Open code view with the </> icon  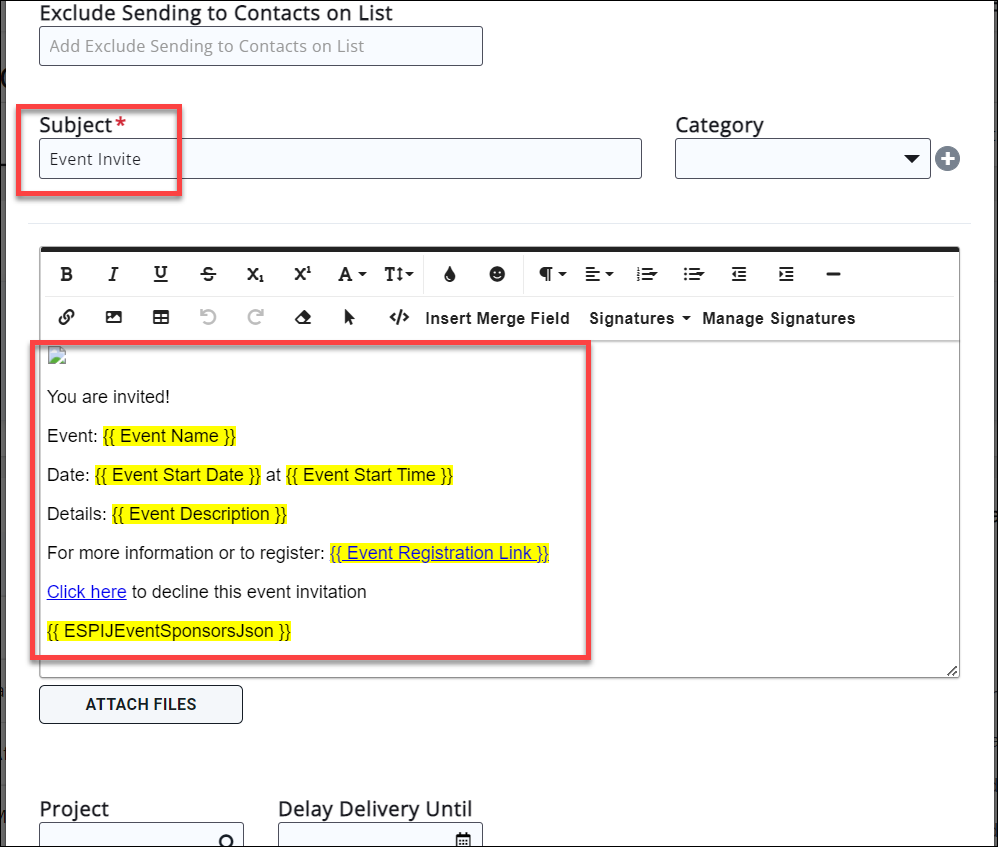coord(399,317)
